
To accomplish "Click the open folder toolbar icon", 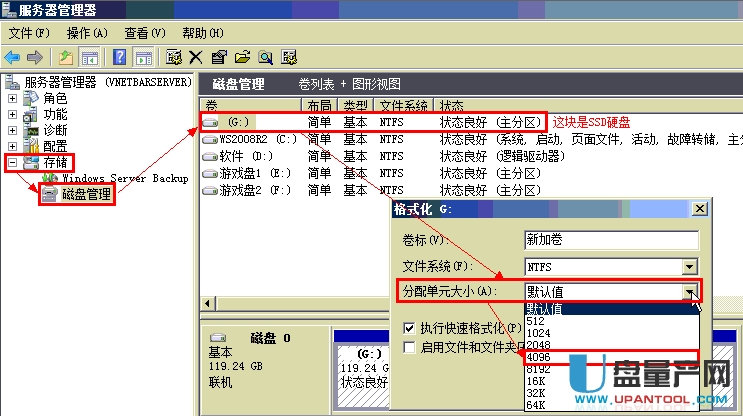I will (x=242, y=58).
